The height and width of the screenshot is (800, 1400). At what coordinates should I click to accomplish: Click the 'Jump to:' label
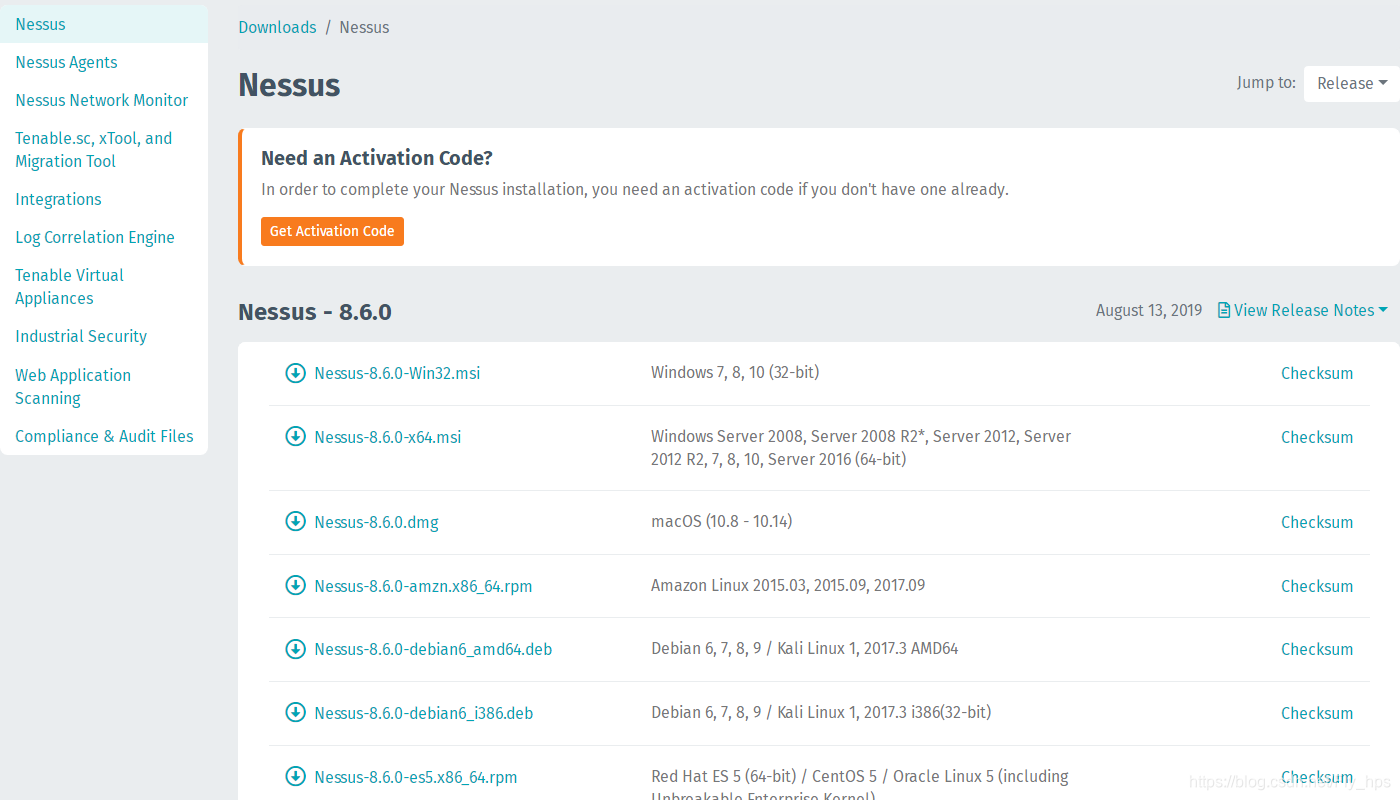tap(1266, 82)
